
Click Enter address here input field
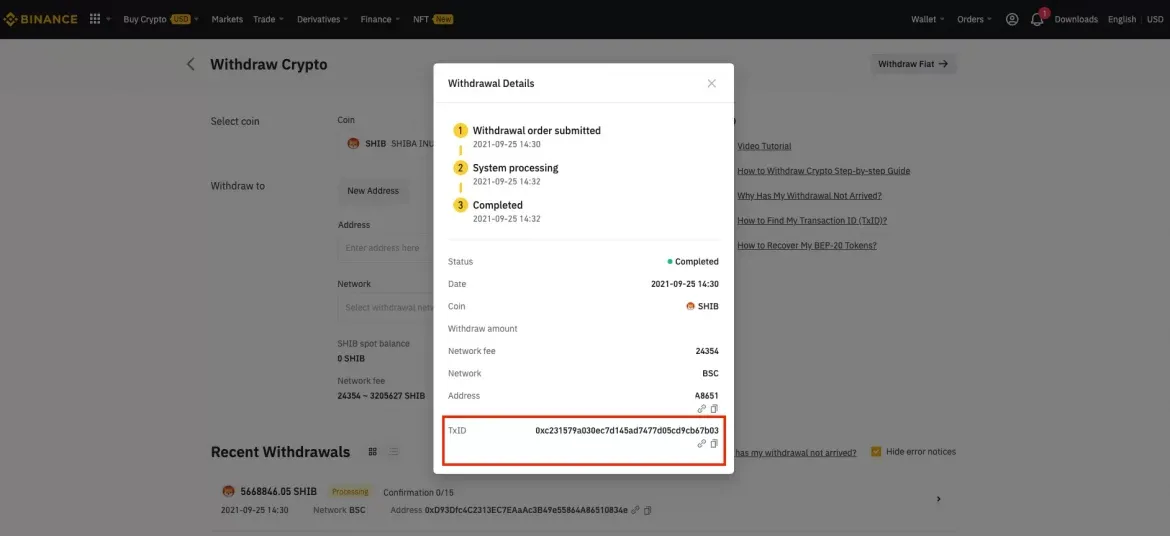tap(386, 248)
